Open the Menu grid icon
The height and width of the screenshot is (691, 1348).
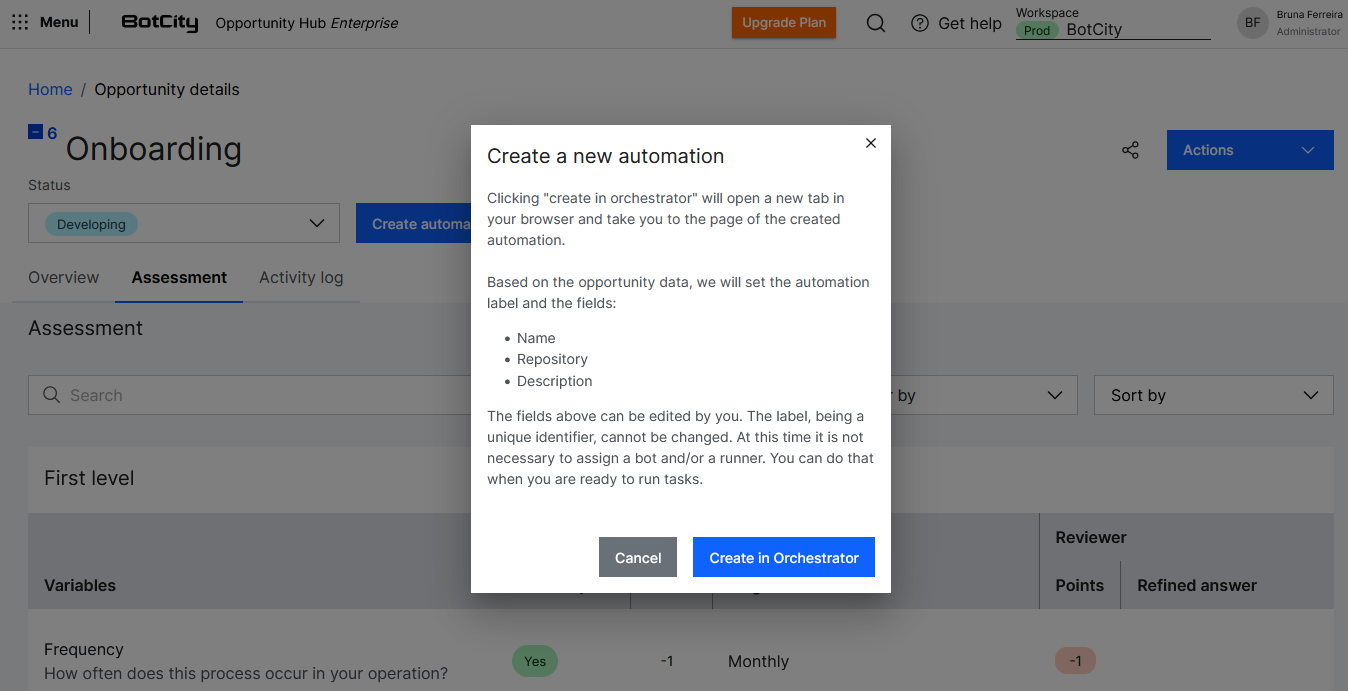[20, 22]
